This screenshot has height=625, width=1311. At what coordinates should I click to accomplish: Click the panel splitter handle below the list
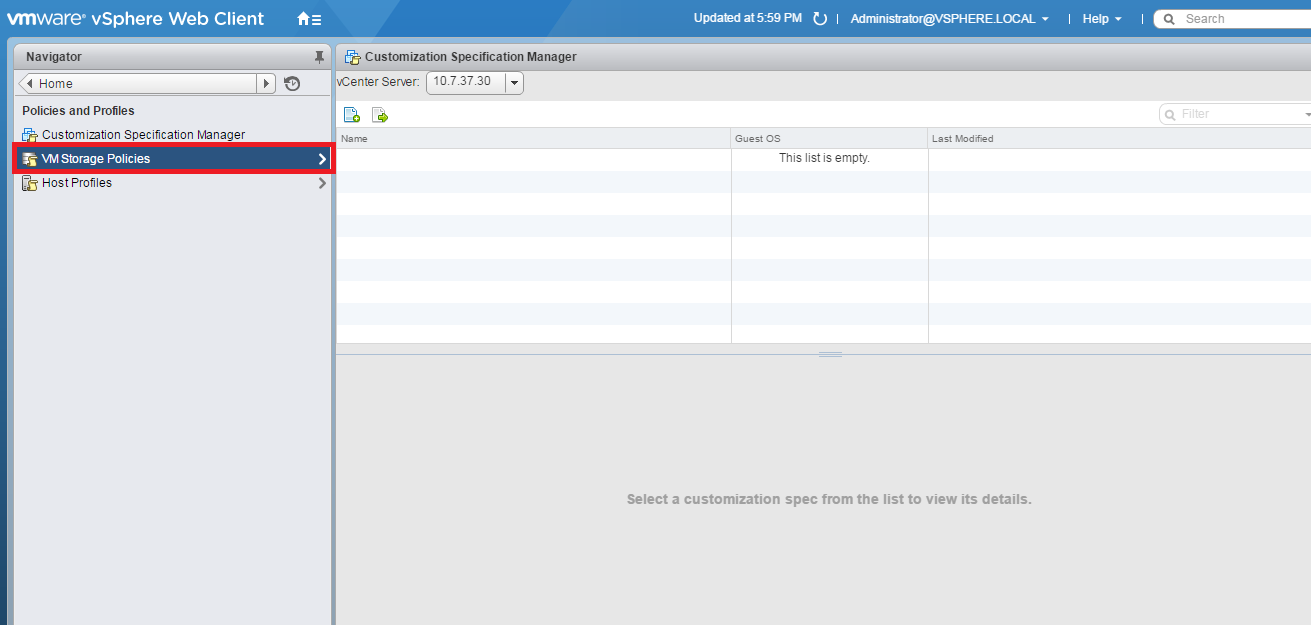(830, 355)
